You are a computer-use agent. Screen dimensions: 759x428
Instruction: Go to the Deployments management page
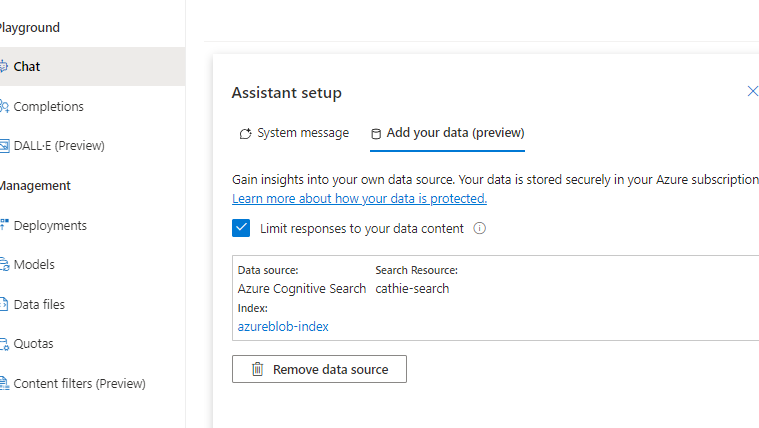50,226
